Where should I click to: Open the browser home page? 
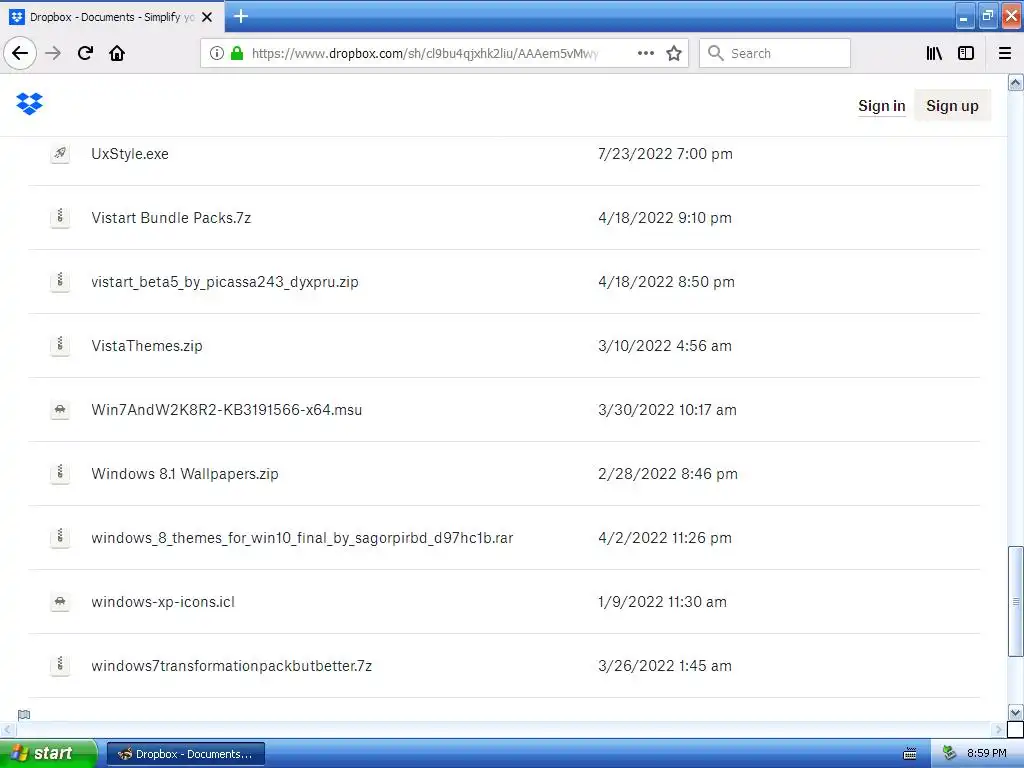(x=117, y=53)
